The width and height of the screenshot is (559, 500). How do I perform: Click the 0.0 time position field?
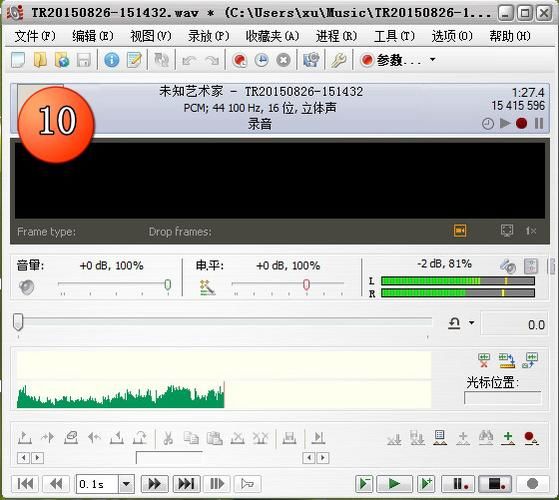pos(515,324)
